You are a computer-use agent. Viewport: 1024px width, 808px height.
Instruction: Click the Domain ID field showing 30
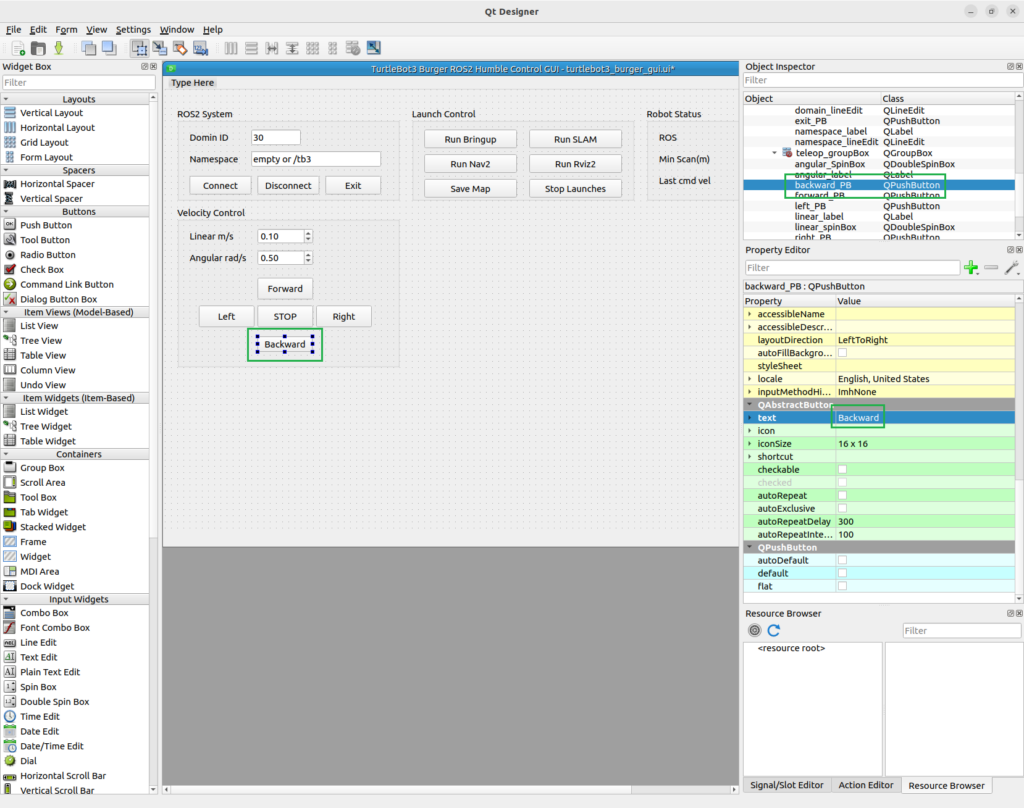[276, 138]
